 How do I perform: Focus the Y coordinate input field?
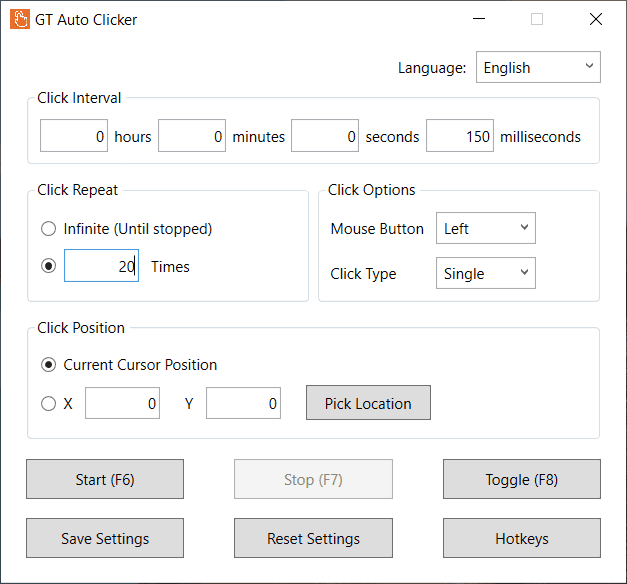[x=244, y=403]
